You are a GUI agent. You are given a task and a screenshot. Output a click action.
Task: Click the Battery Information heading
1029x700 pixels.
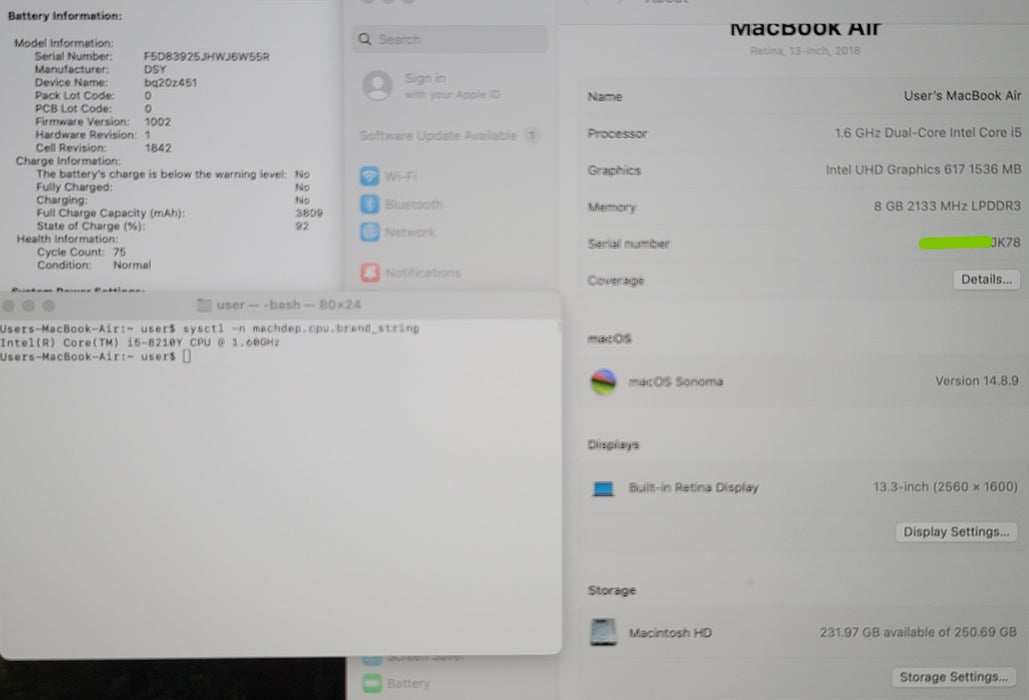(x=64, y=16)
